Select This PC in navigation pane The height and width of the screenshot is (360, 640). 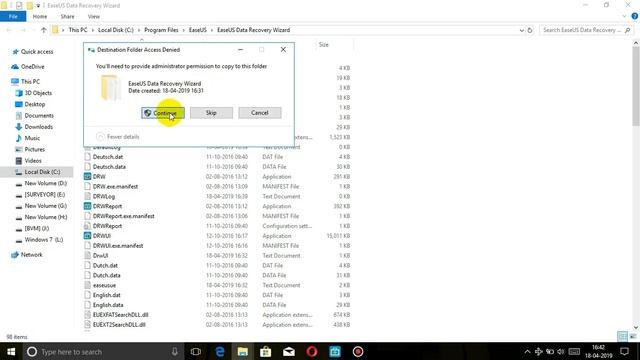point(26,82)
